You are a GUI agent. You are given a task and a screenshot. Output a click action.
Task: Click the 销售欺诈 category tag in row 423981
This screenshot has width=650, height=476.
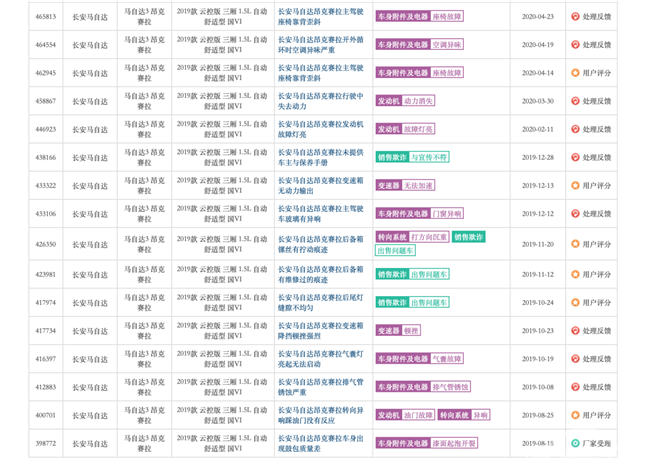pos(392,274)
